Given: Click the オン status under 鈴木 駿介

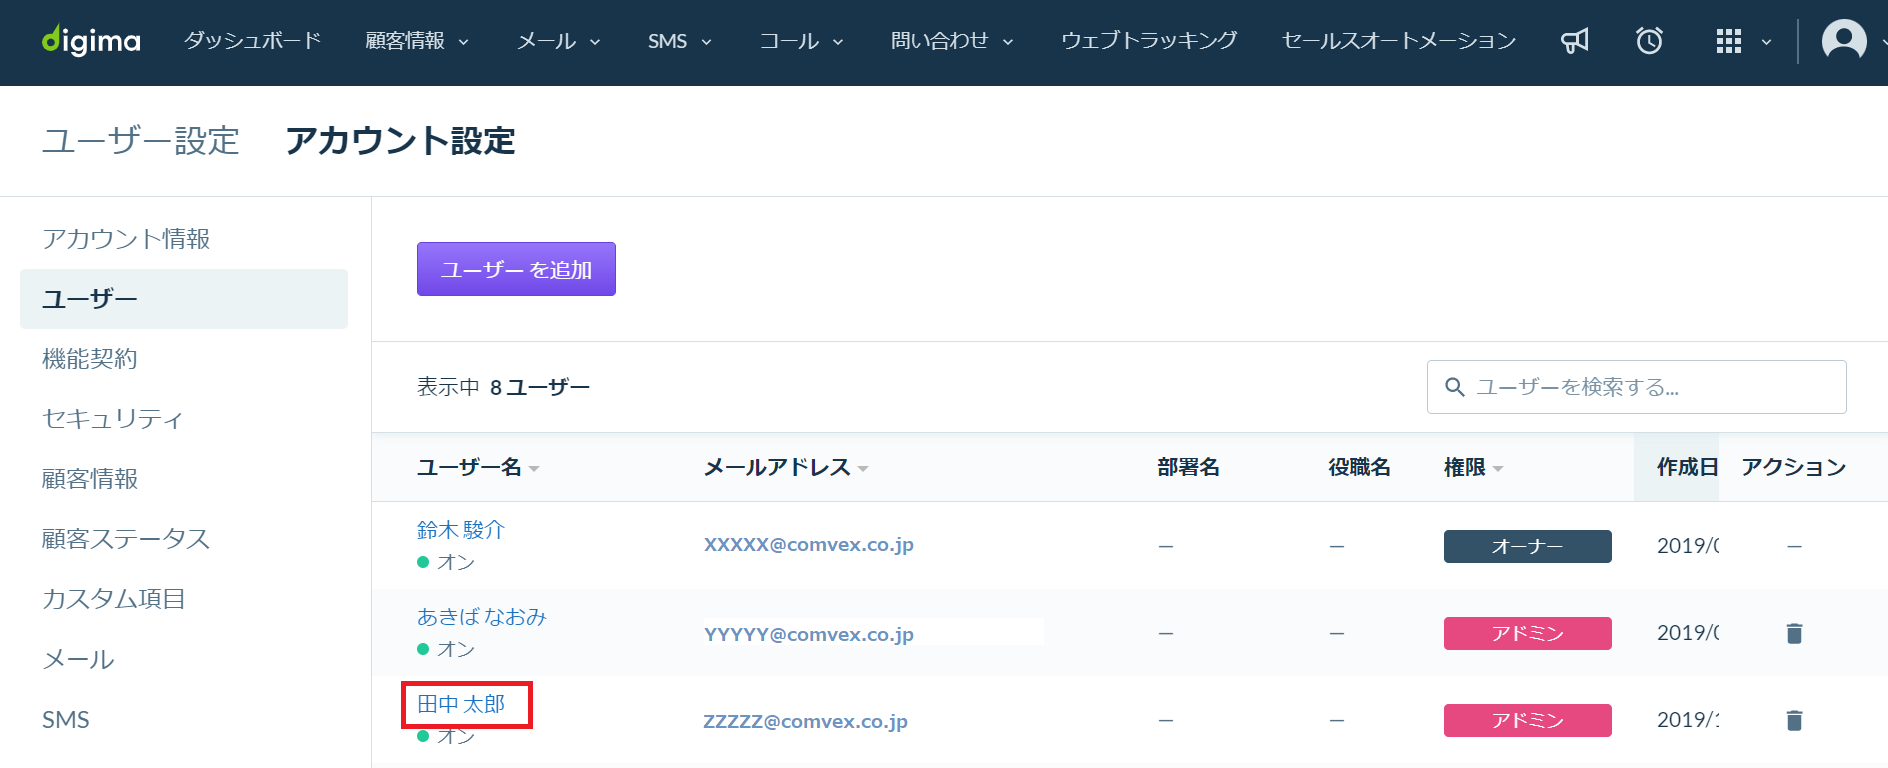Looking at the screenshot, I should (446, 562).
